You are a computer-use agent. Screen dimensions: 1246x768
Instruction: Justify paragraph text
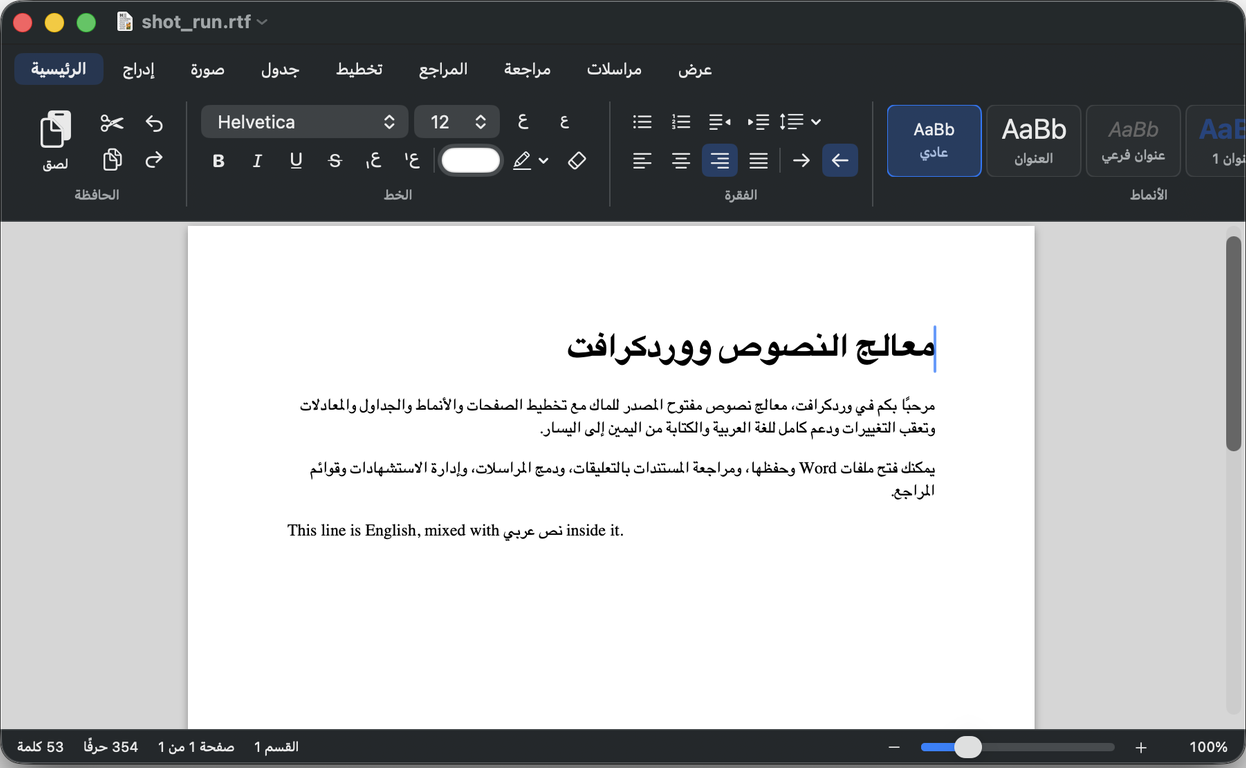click(759, 161)
